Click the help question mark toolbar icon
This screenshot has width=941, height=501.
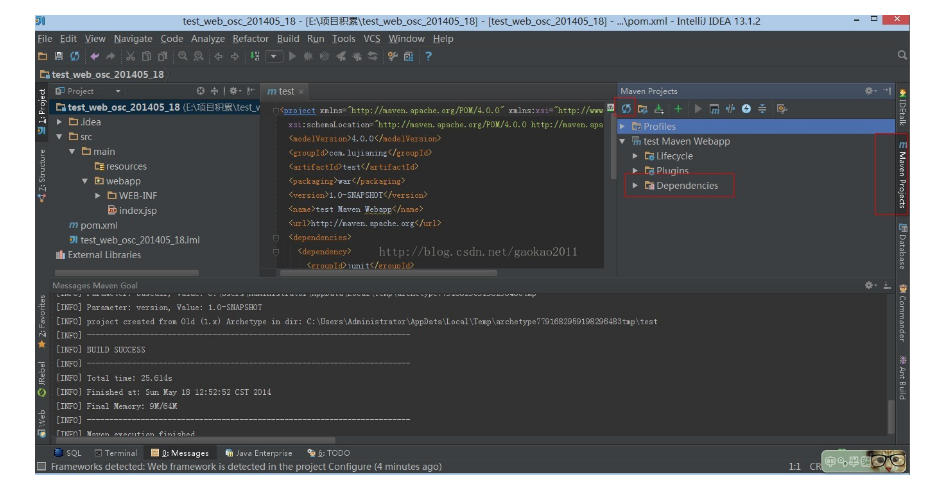click(x=429, y=56)
